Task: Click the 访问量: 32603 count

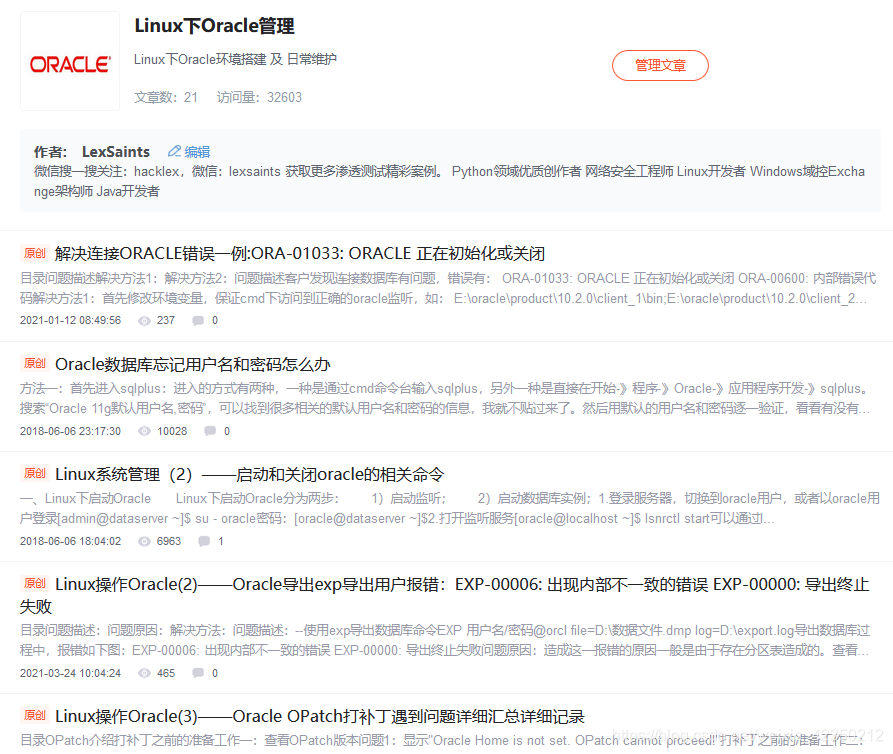Action: click(x=259, y=97)
